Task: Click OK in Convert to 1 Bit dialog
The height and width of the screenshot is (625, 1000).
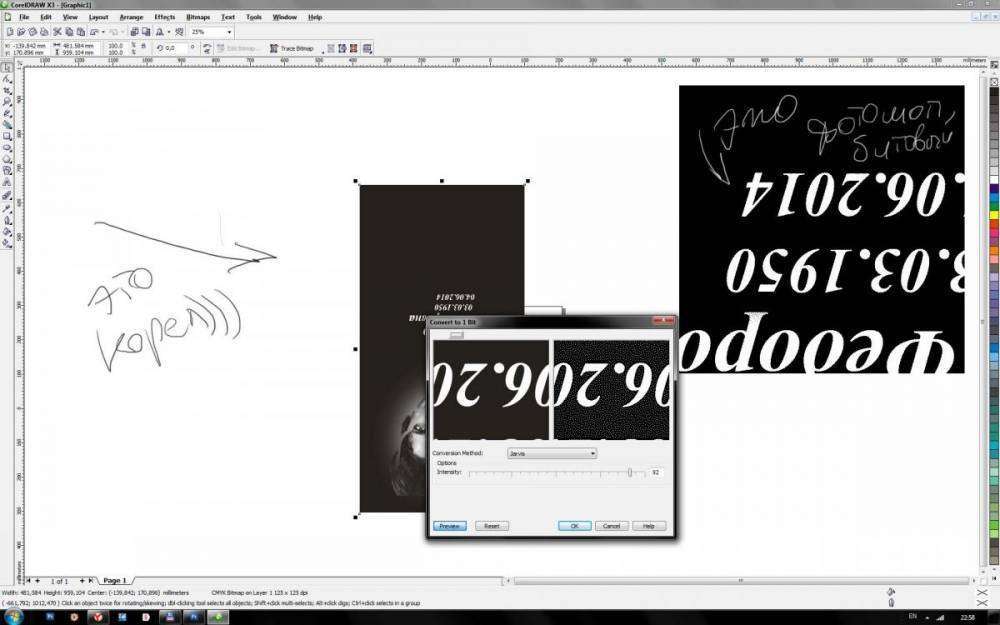Action: [574, 526]
